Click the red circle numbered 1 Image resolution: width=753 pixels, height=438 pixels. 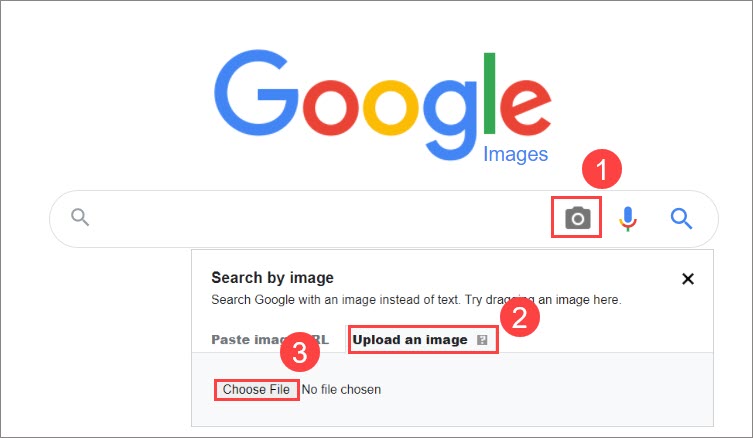click(602, 169)
